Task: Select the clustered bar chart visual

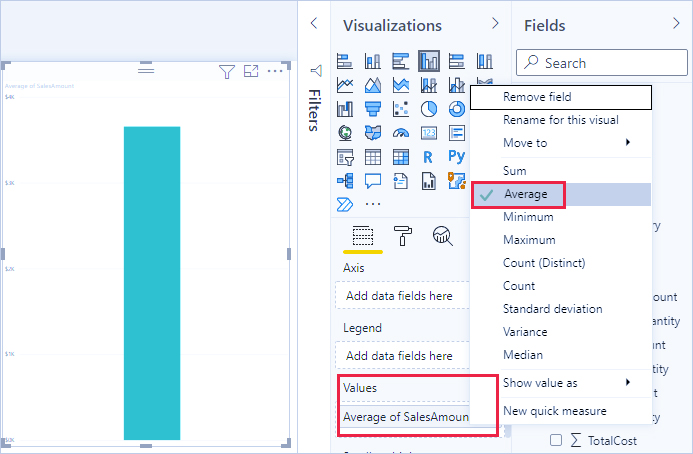Action: point(400,61)
